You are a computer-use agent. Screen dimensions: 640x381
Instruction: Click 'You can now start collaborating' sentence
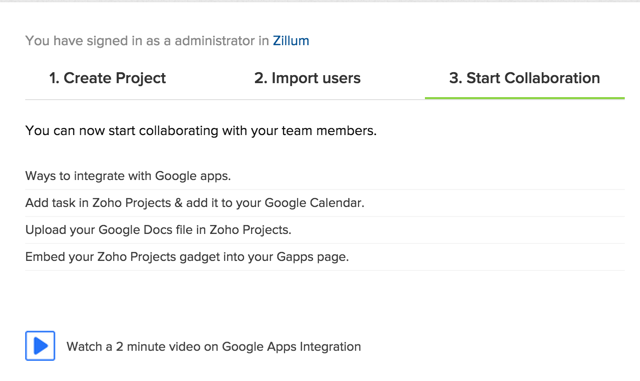pyautogui.click(x=201, y=131)
